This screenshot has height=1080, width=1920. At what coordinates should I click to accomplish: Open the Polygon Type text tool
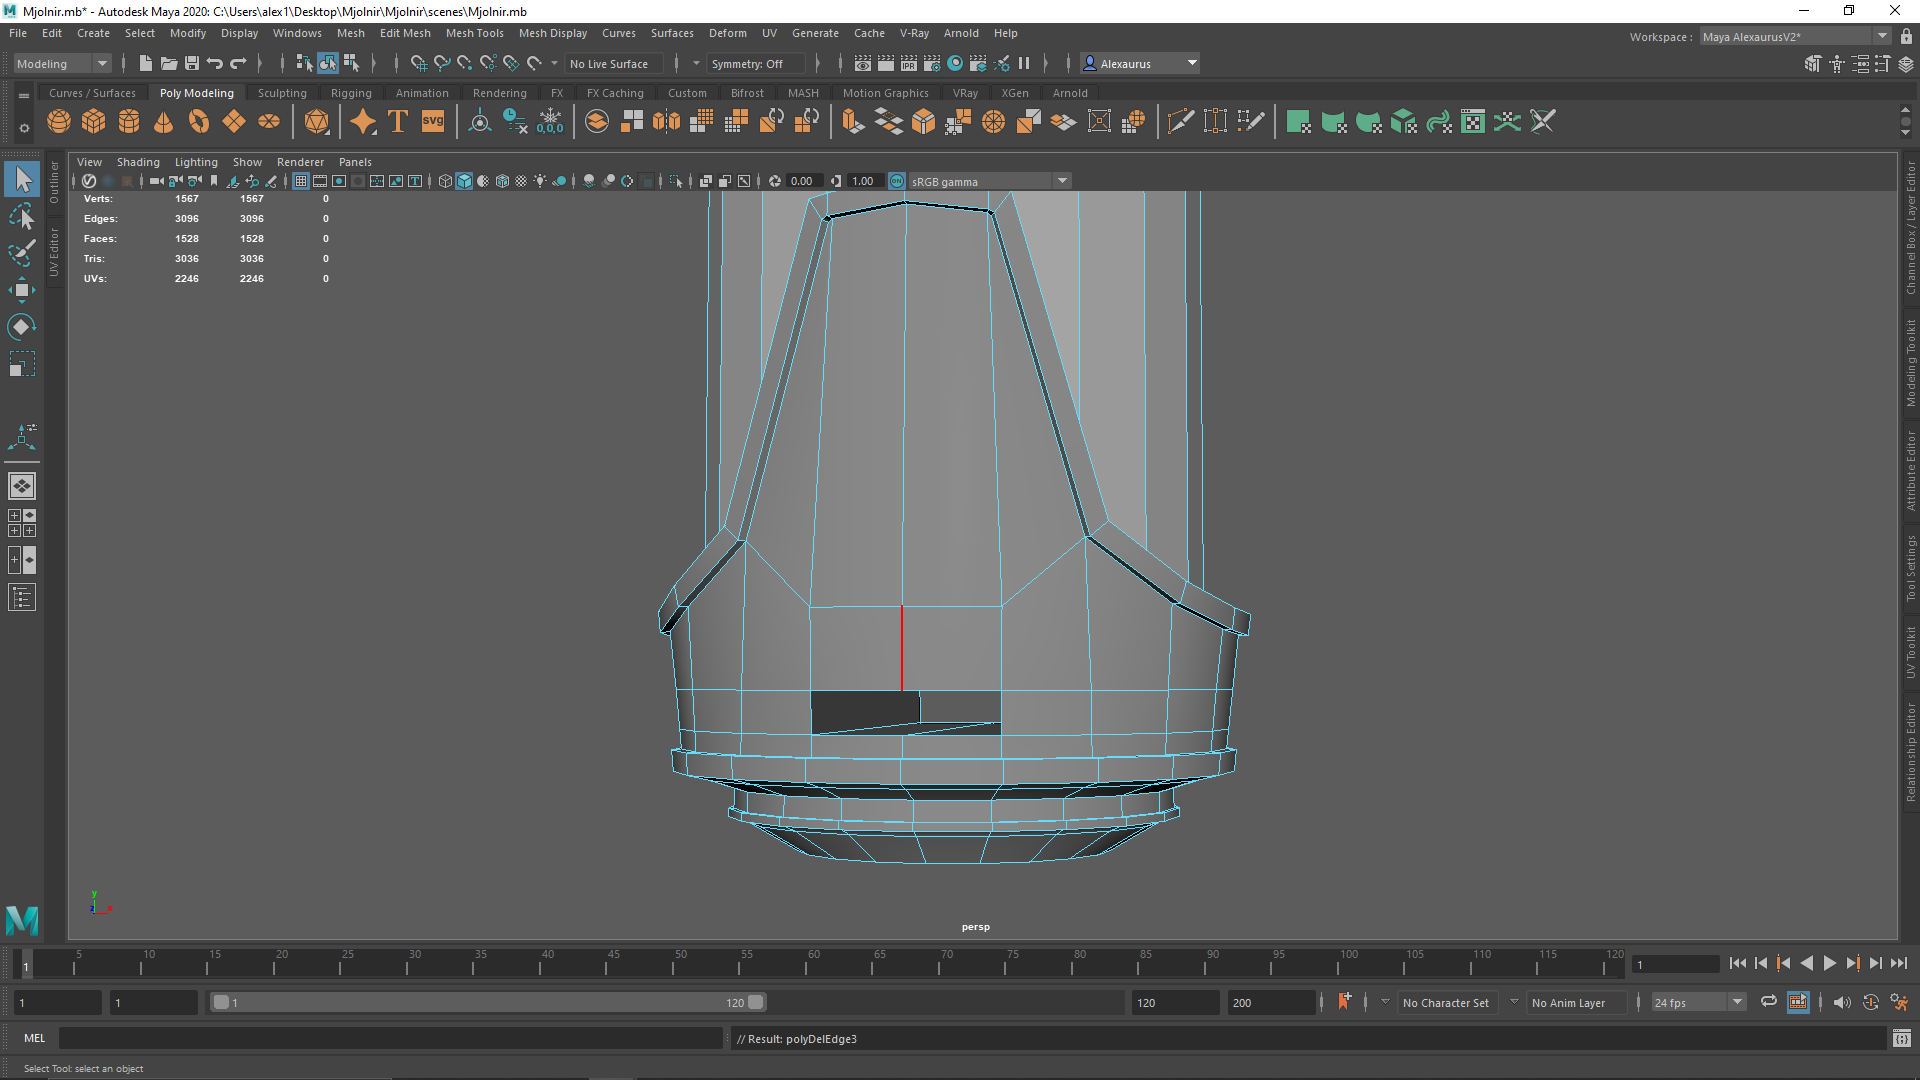(x=396, y=121)
